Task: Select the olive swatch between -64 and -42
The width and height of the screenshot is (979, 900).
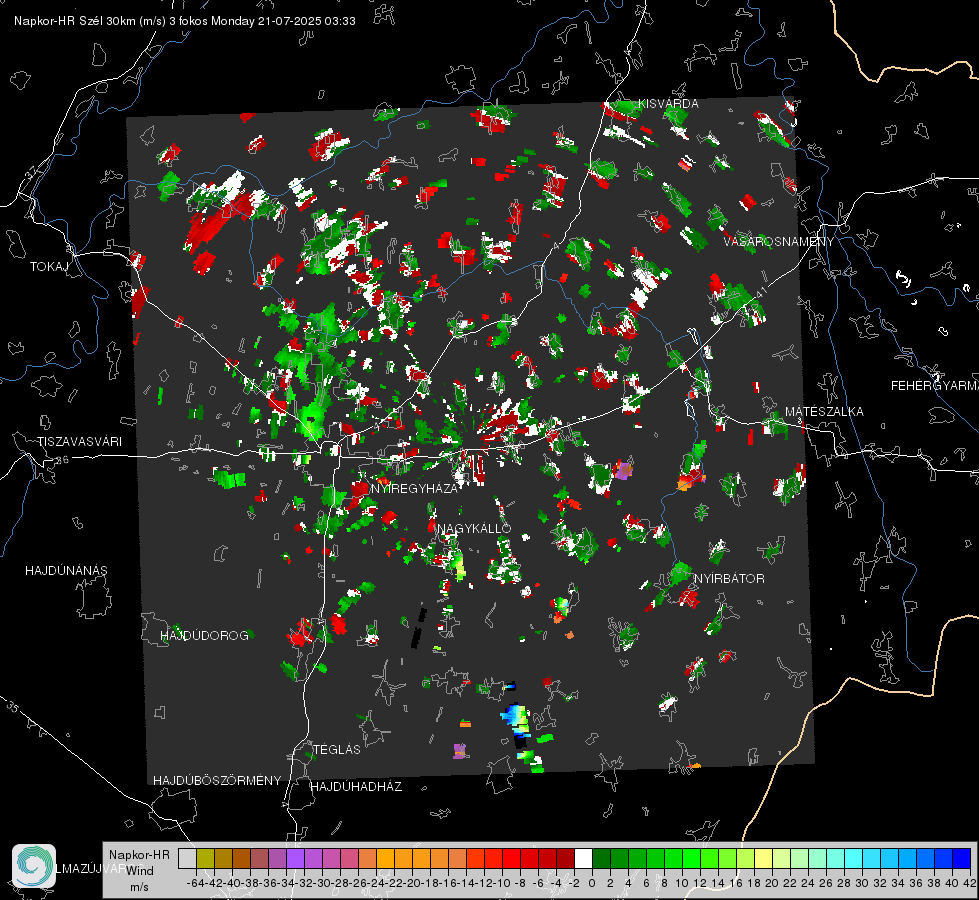Action: tap(205, 858)
